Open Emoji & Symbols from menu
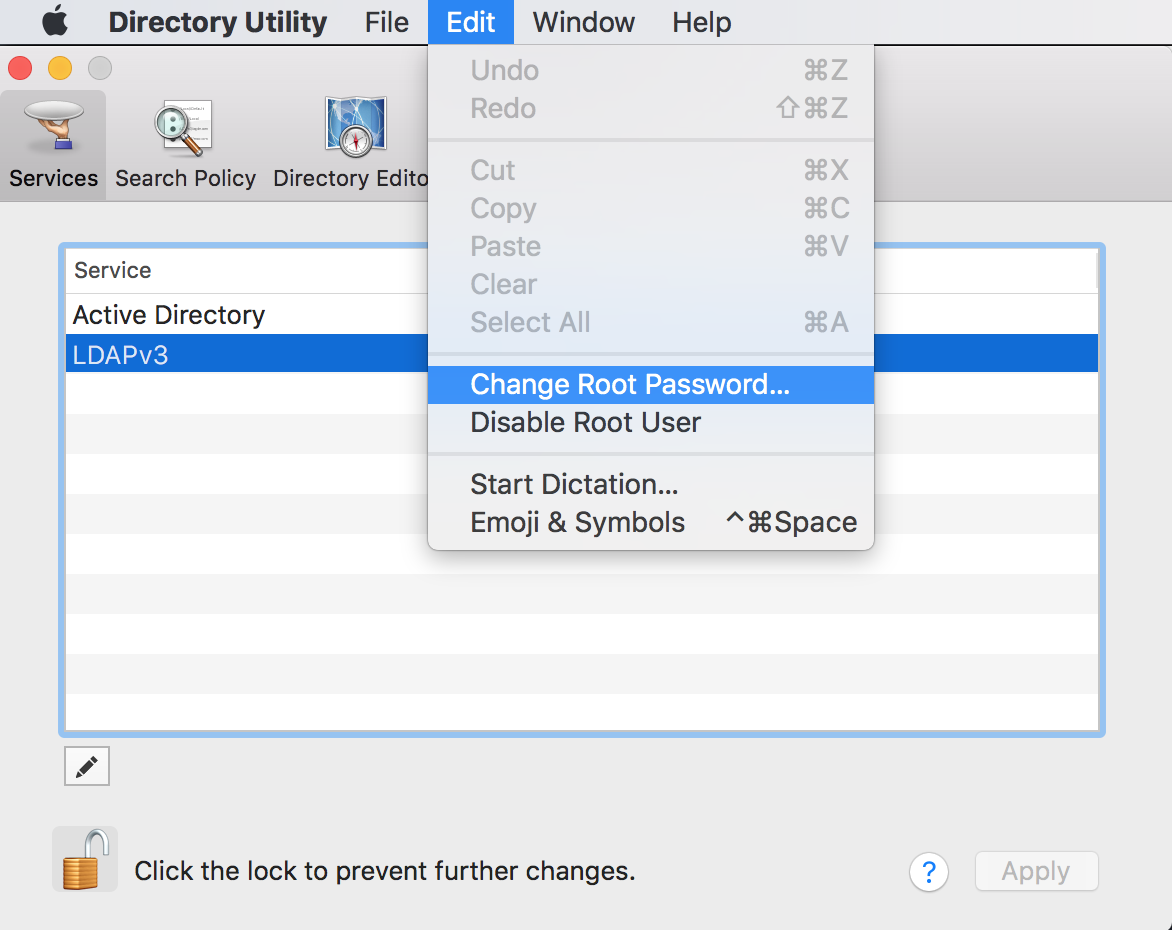Image resolution: width=1172 pixels, height=930 pixels. [x=578, y=523]
